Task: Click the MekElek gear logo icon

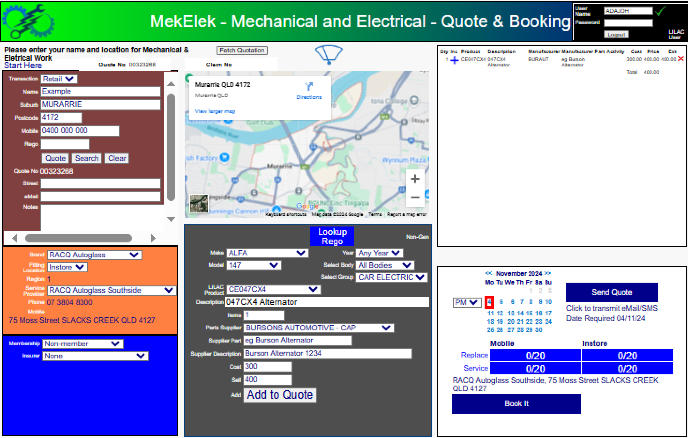Action: coord(28,21)
